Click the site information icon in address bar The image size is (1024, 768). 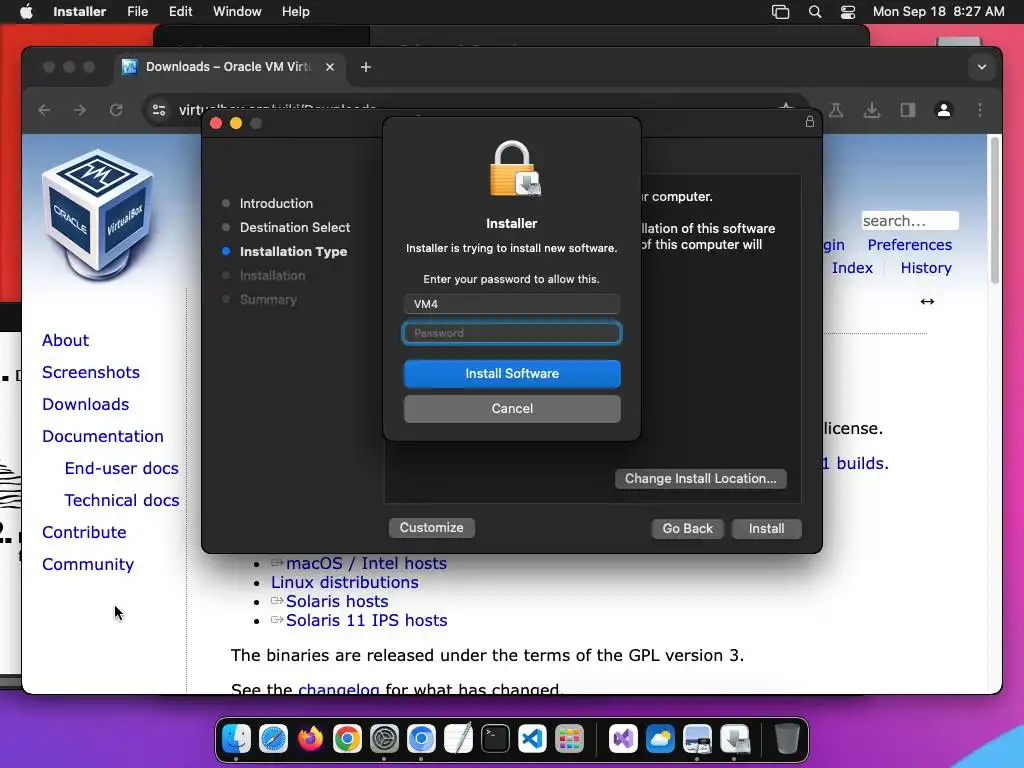point(159,110)
